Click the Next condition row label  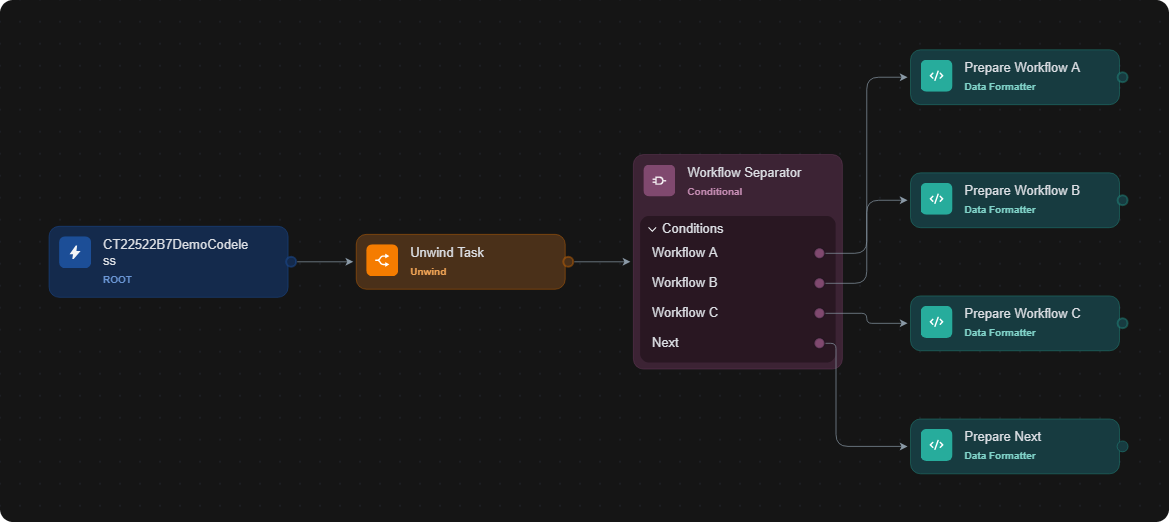(x=665, y=342)
